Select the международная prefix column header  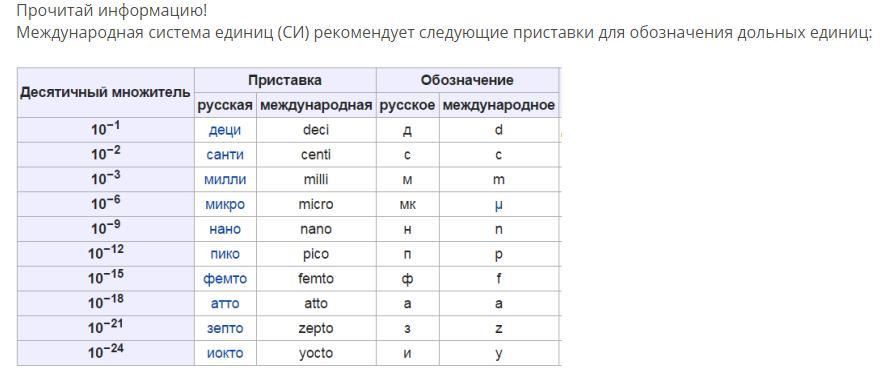(x=316, y=105)
